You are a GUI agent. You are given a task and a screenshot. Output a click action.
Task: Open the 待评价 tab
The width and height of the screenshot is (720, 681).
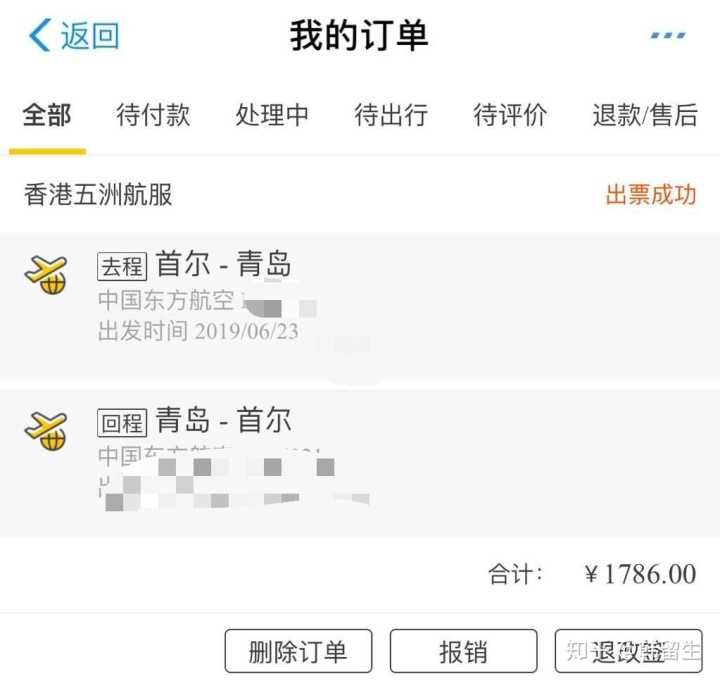pos(510,115)
